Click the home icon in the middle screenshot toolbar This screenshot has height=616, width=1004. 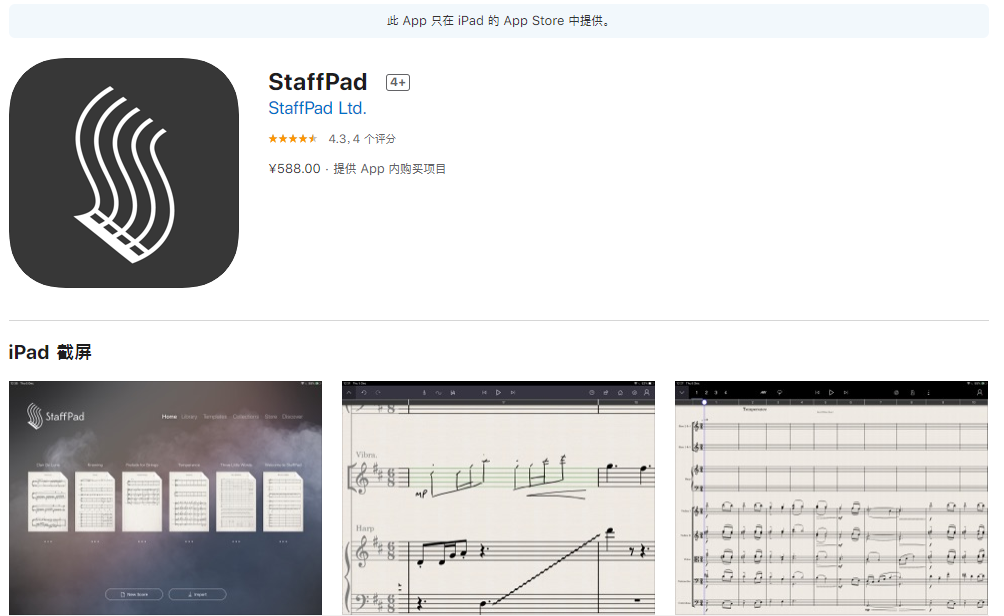pyautogui.click(x=620, y=393)
